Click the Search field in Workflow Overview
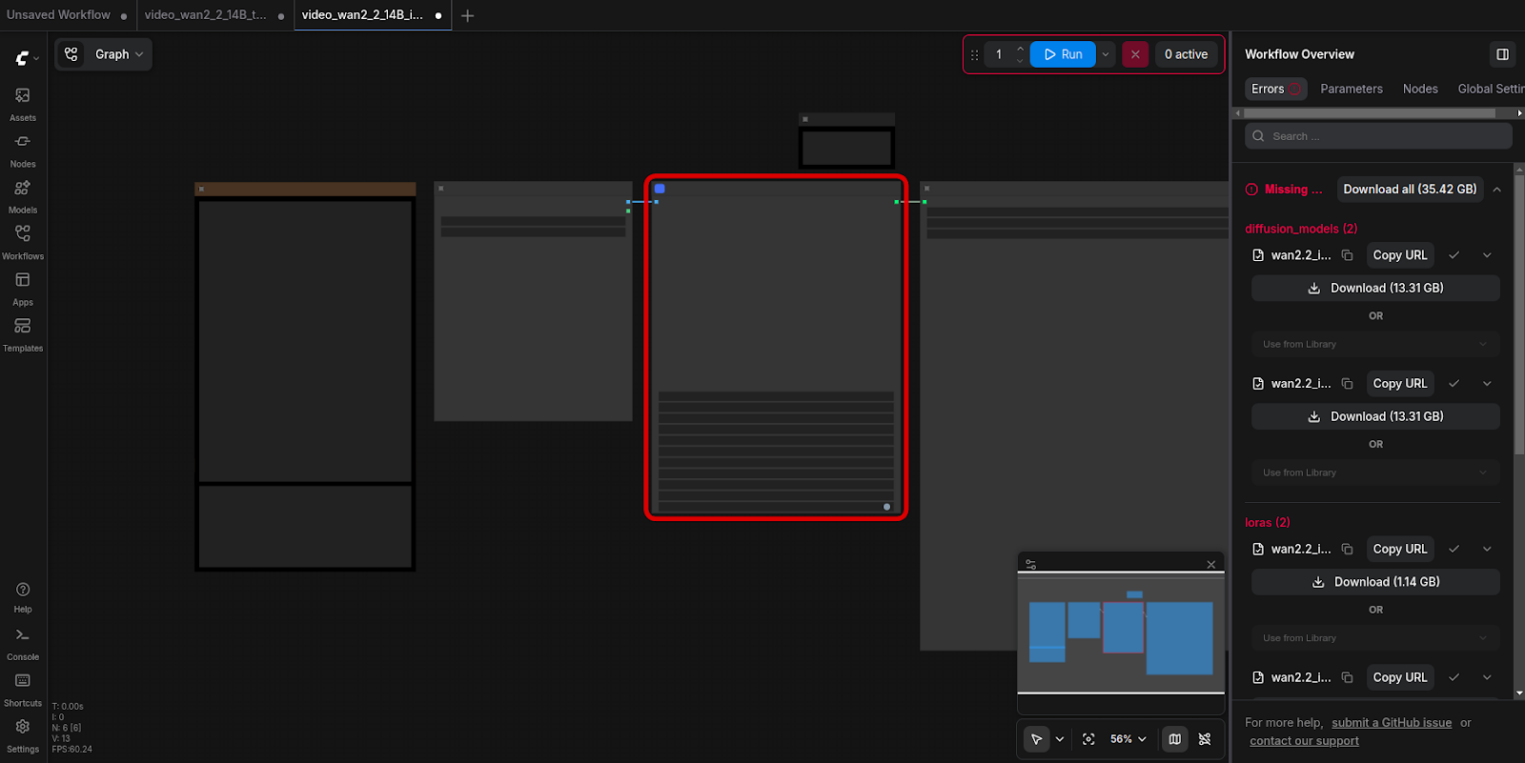Viewport: 1525px width, 763px height. tap(1378, 136)
